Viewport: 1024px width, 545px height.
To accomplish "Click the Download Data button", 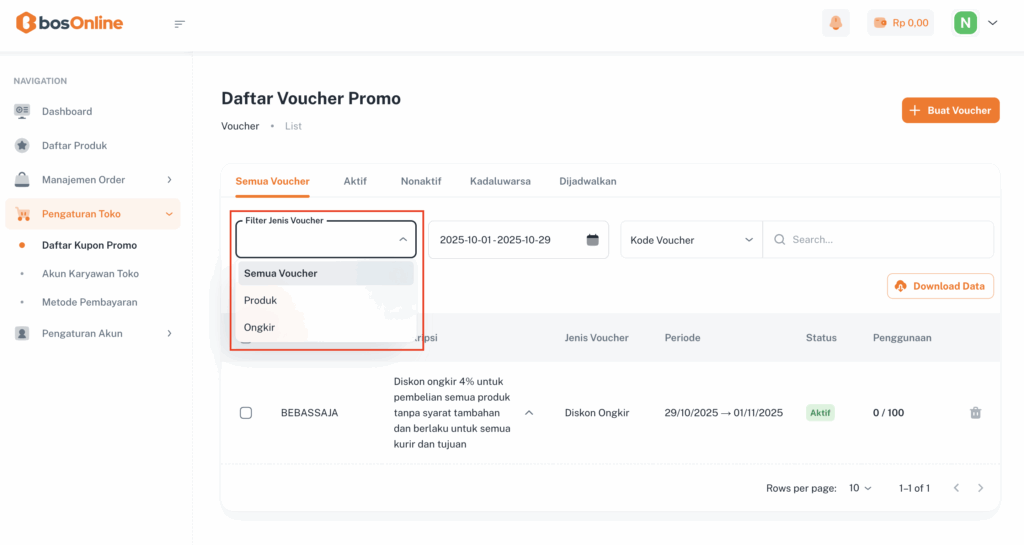I will point(940,286).
